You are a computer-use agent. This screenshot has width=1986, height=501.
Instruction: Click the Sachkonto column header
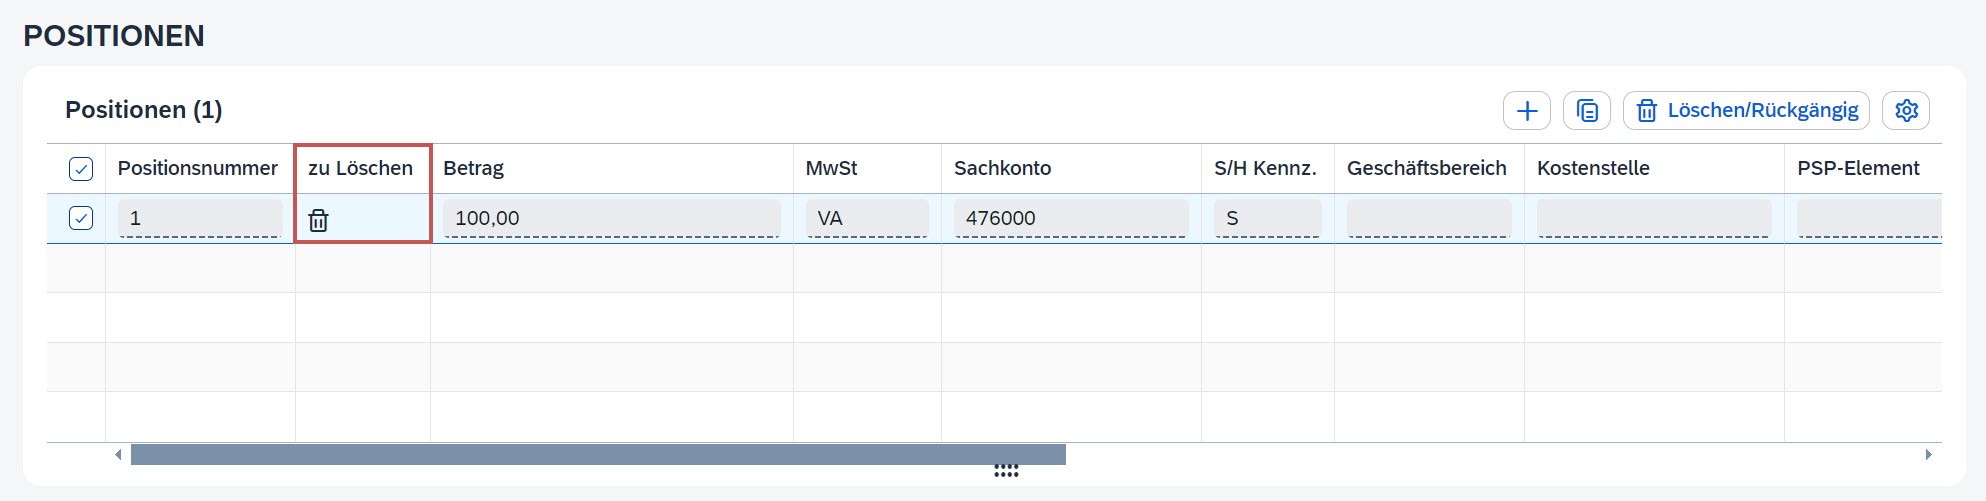tap(1002, 169)
